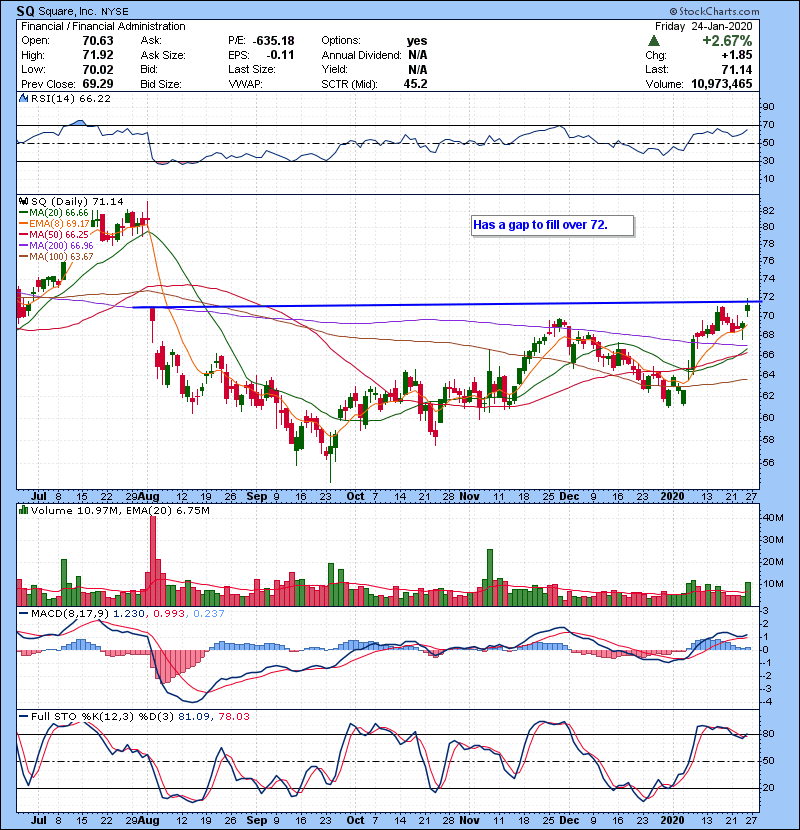Image resolution: width=800 pixels, height=830 pixels.
Task: Click the Volume 10.97M, EMA(20) 6.75M label
Action: pyautogui.click(x=120, y=510)
